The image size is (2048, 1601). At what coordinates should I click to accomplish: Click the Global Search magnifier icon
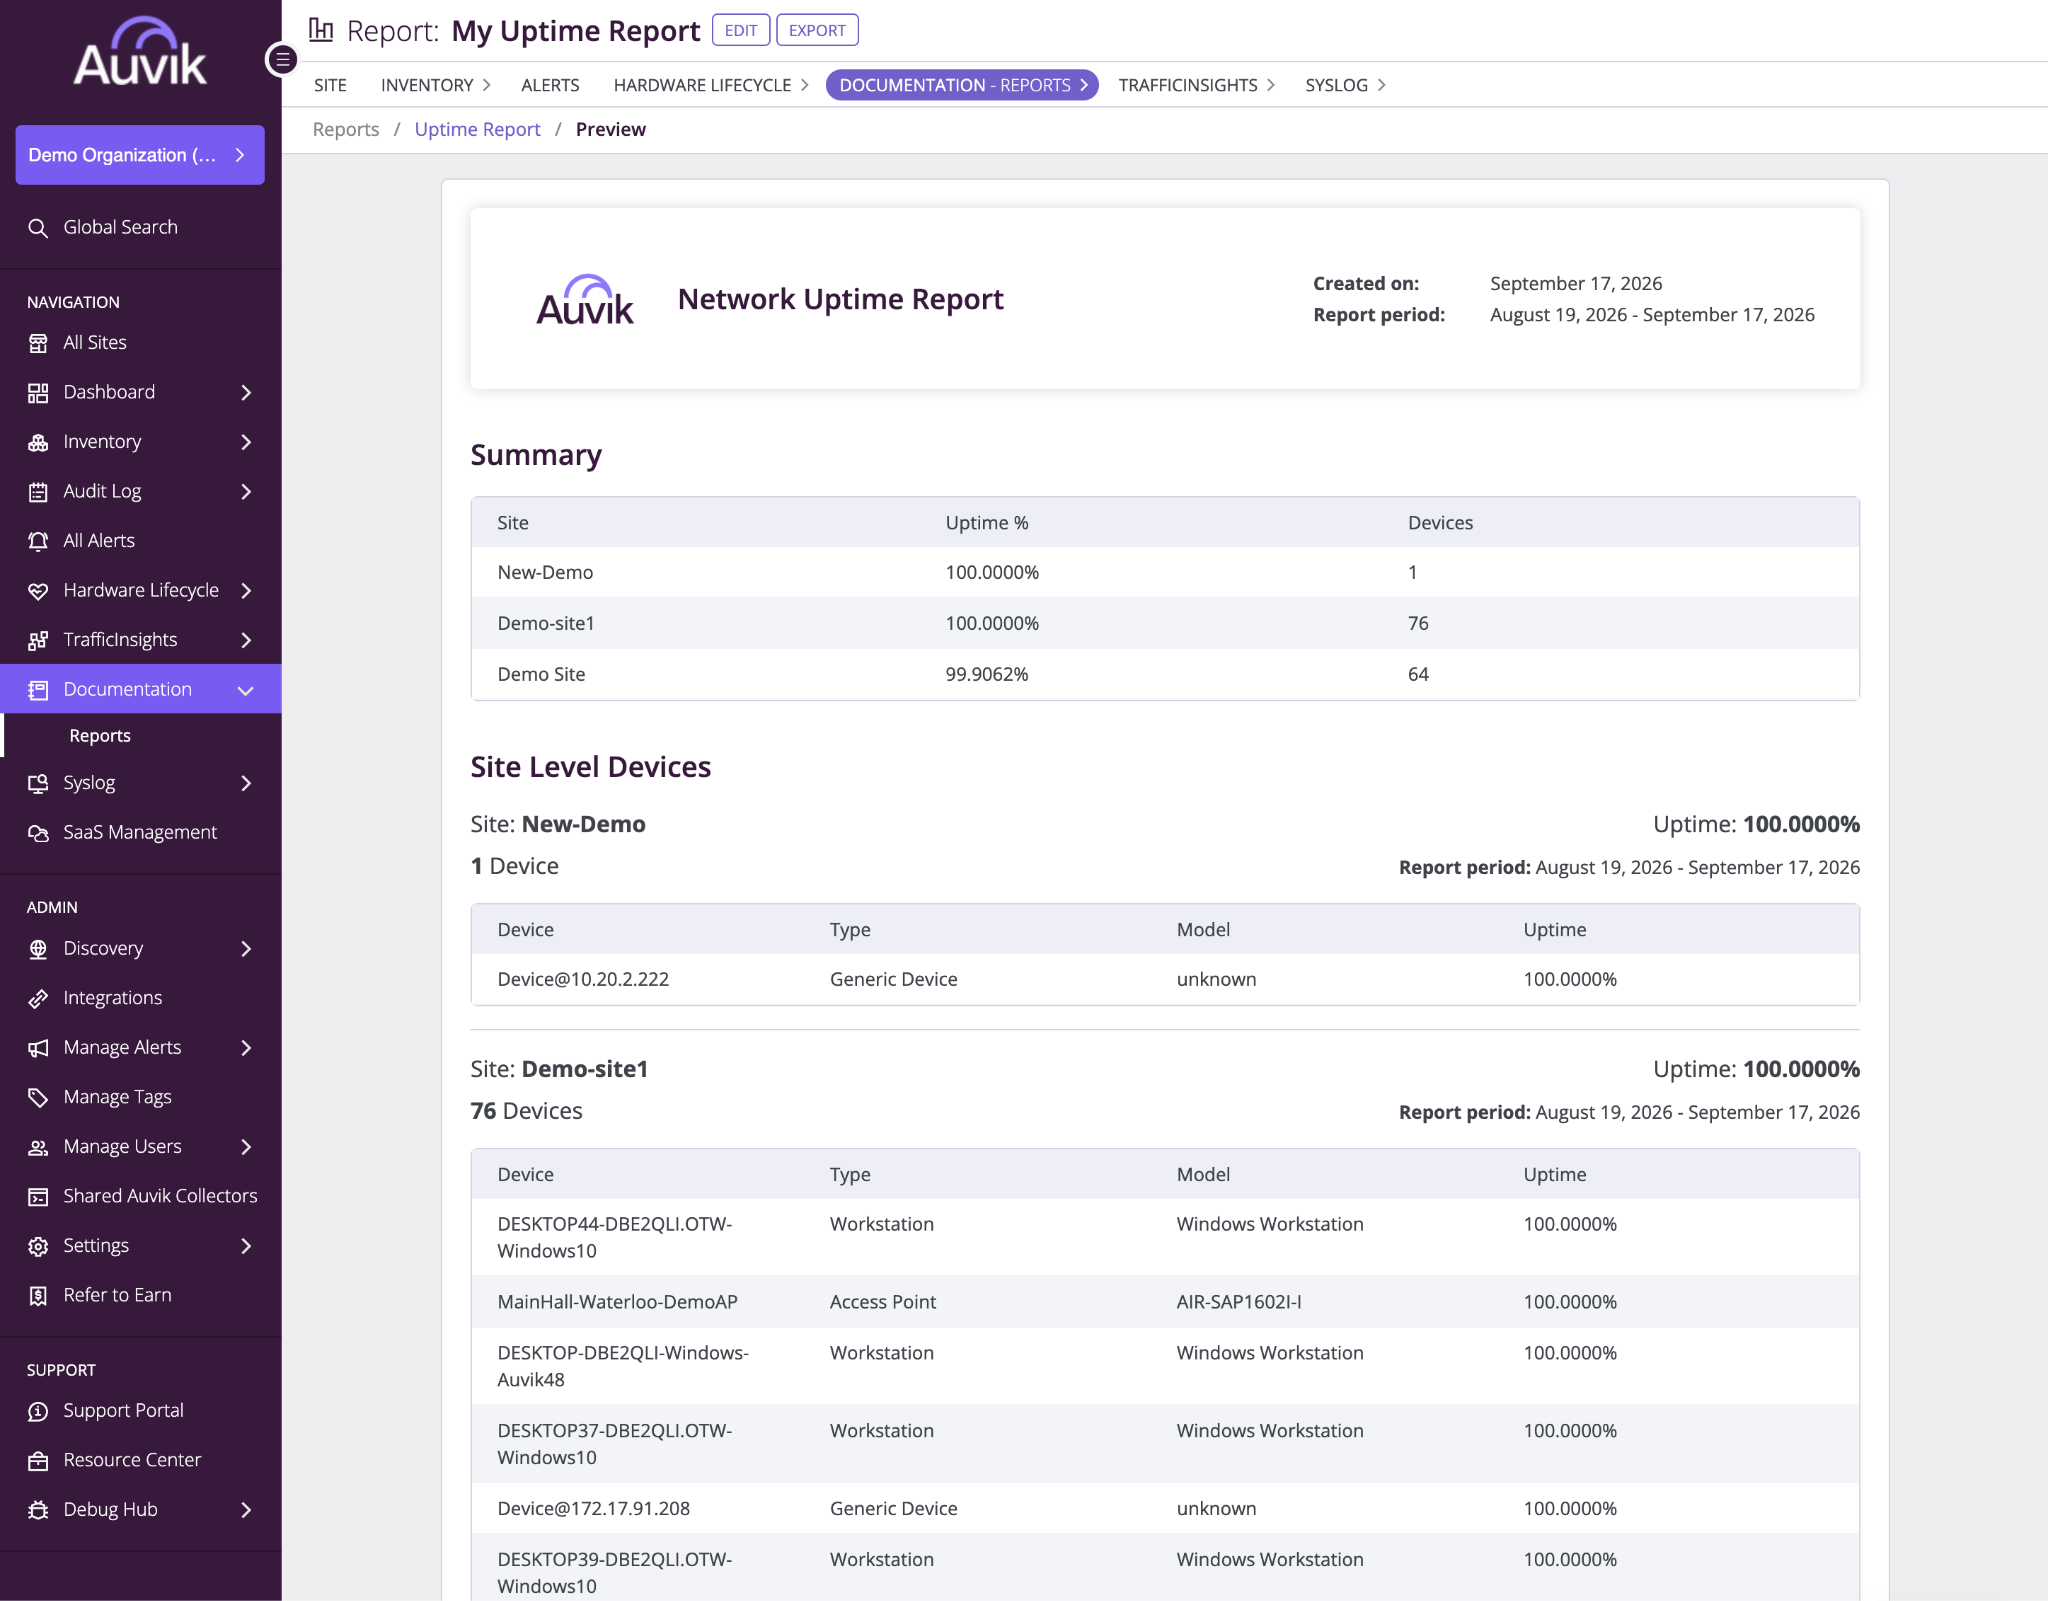[38, 228]
